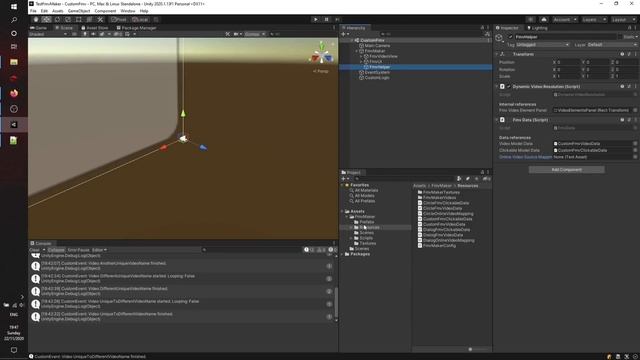
Task: Open the Account dropdown
Action: coord(565,20)
